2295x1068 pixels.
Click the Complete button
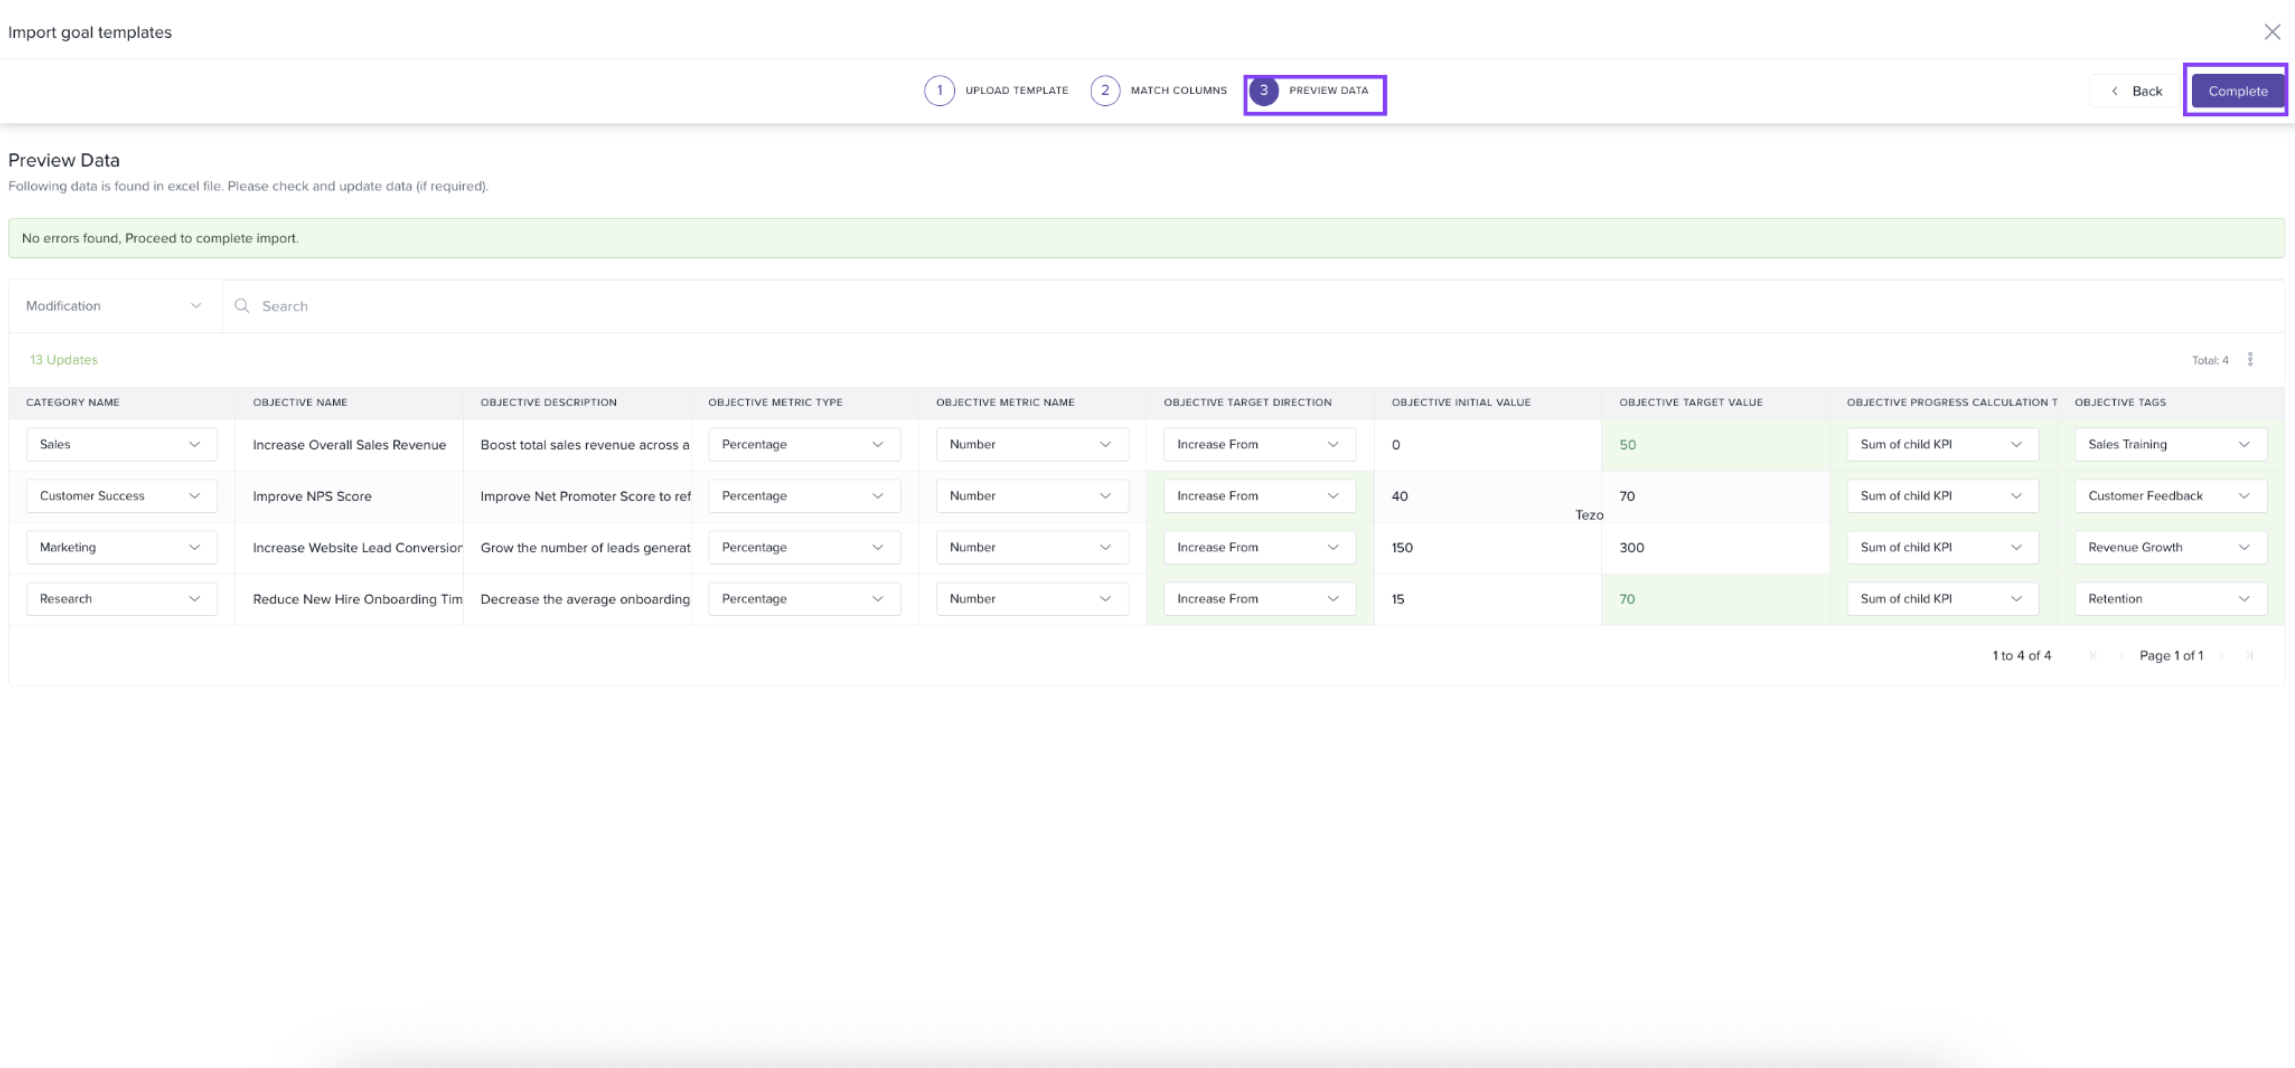point(2237,91)
